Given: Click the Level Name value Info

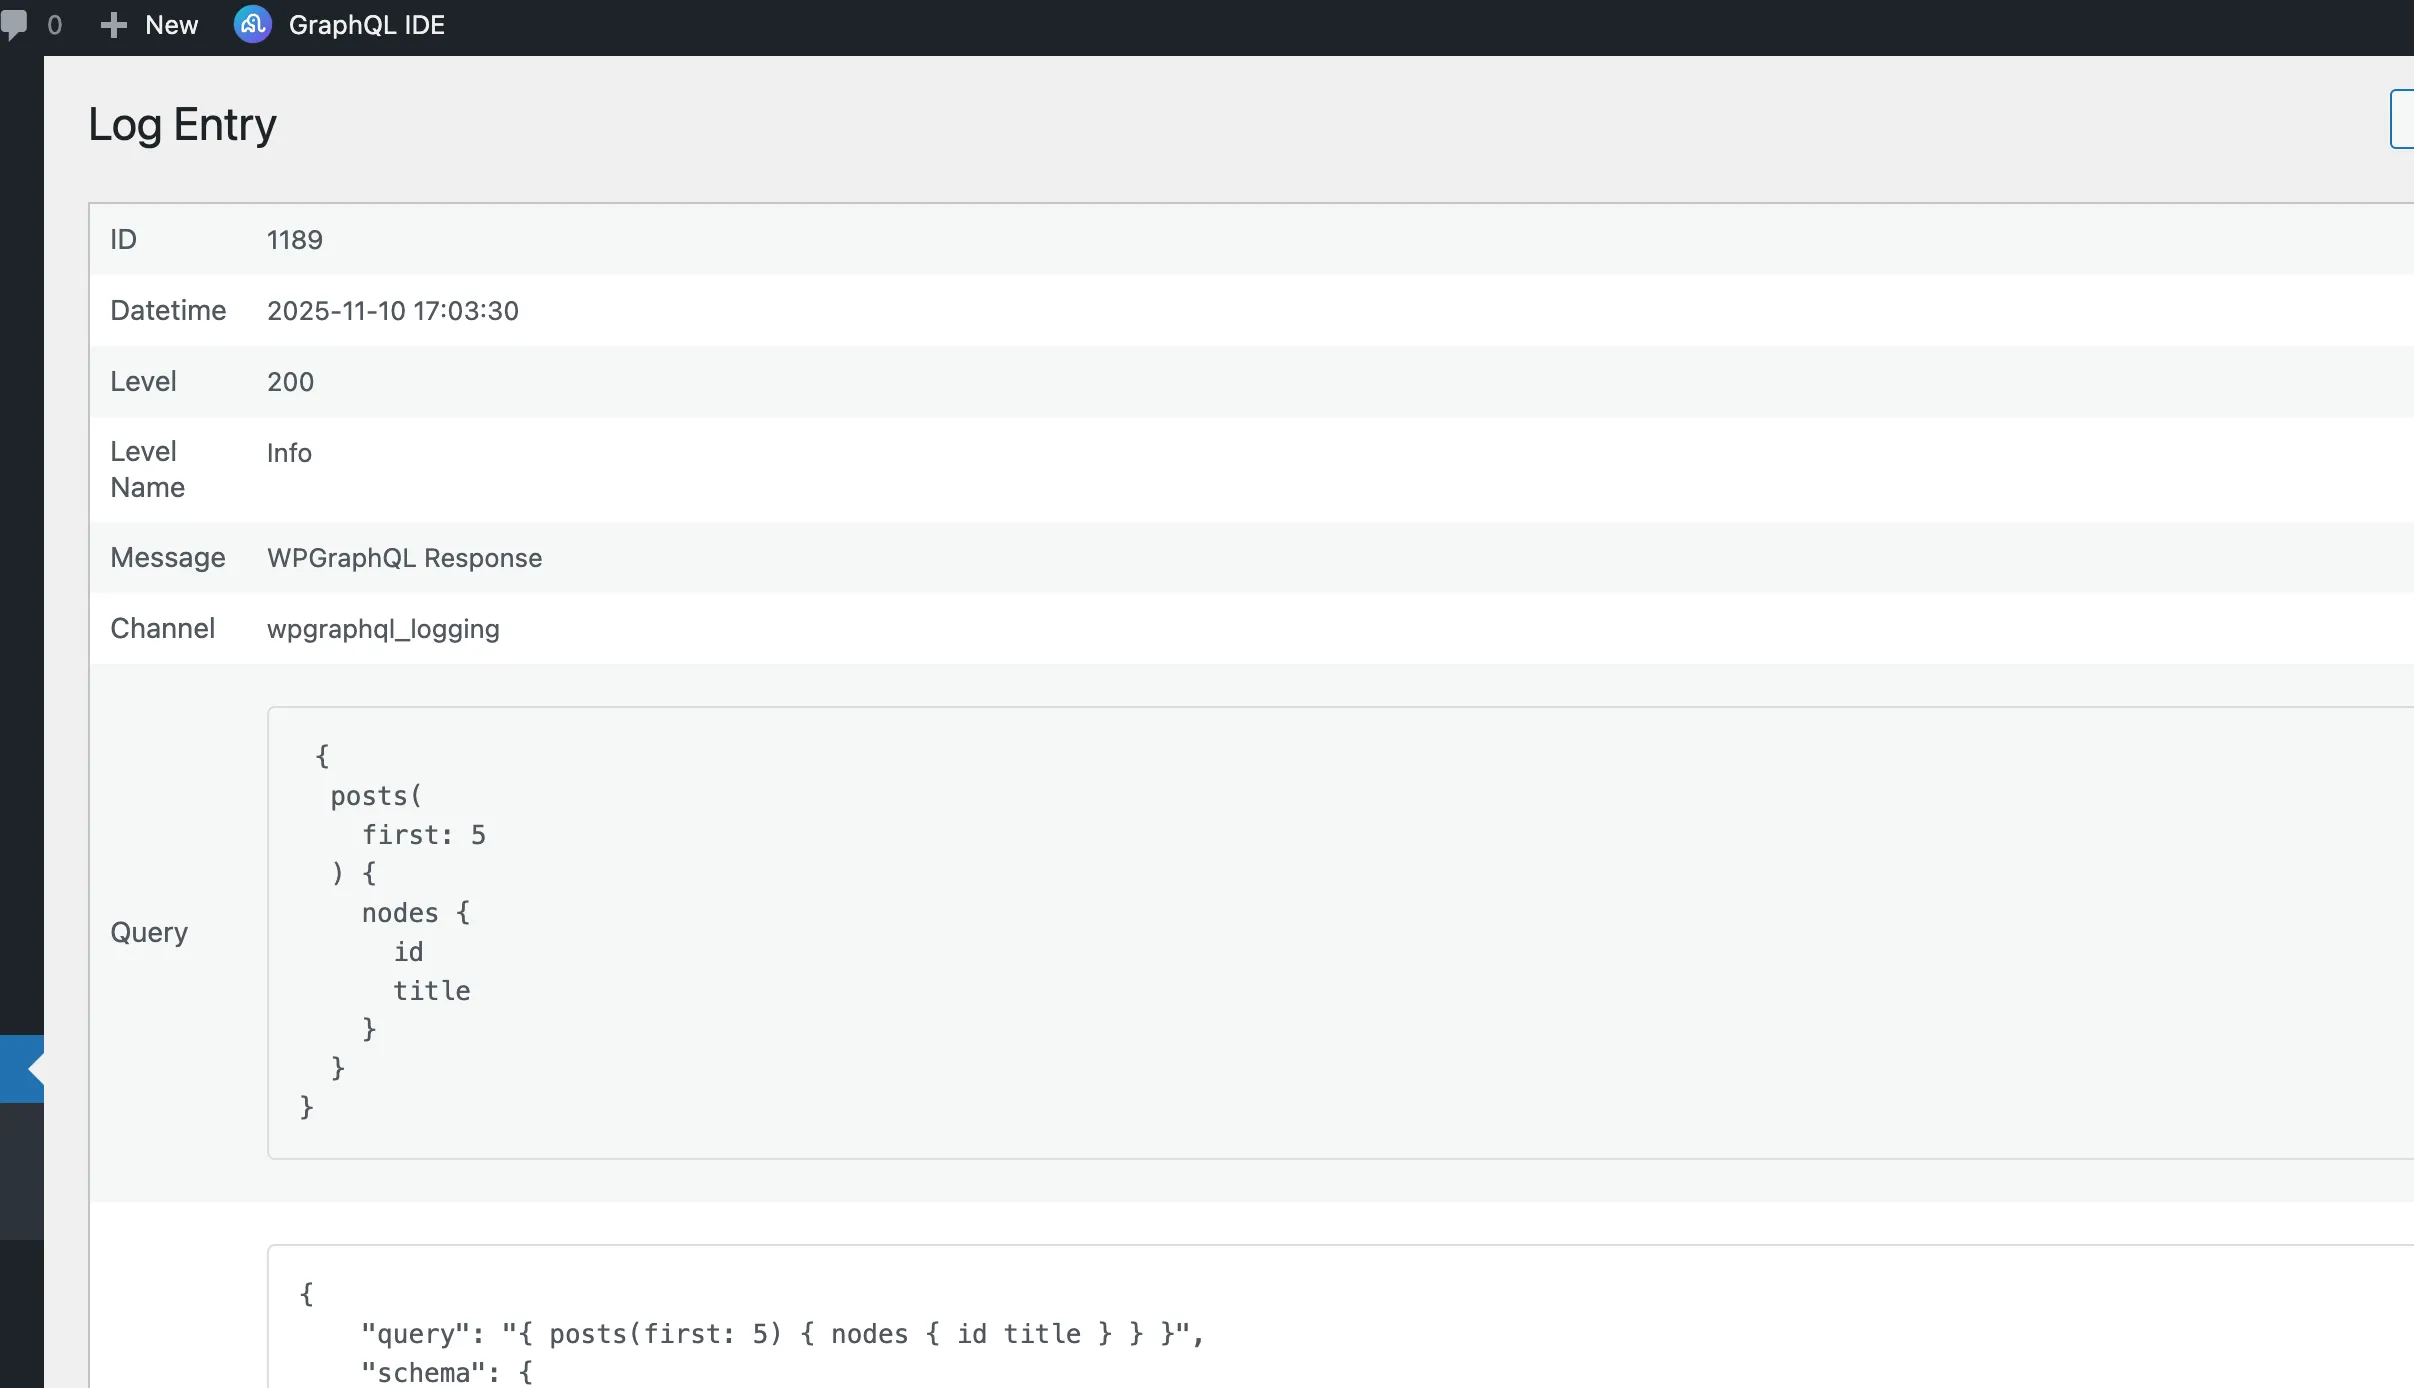Looking at the screenshot, I should tap(288, 453).
